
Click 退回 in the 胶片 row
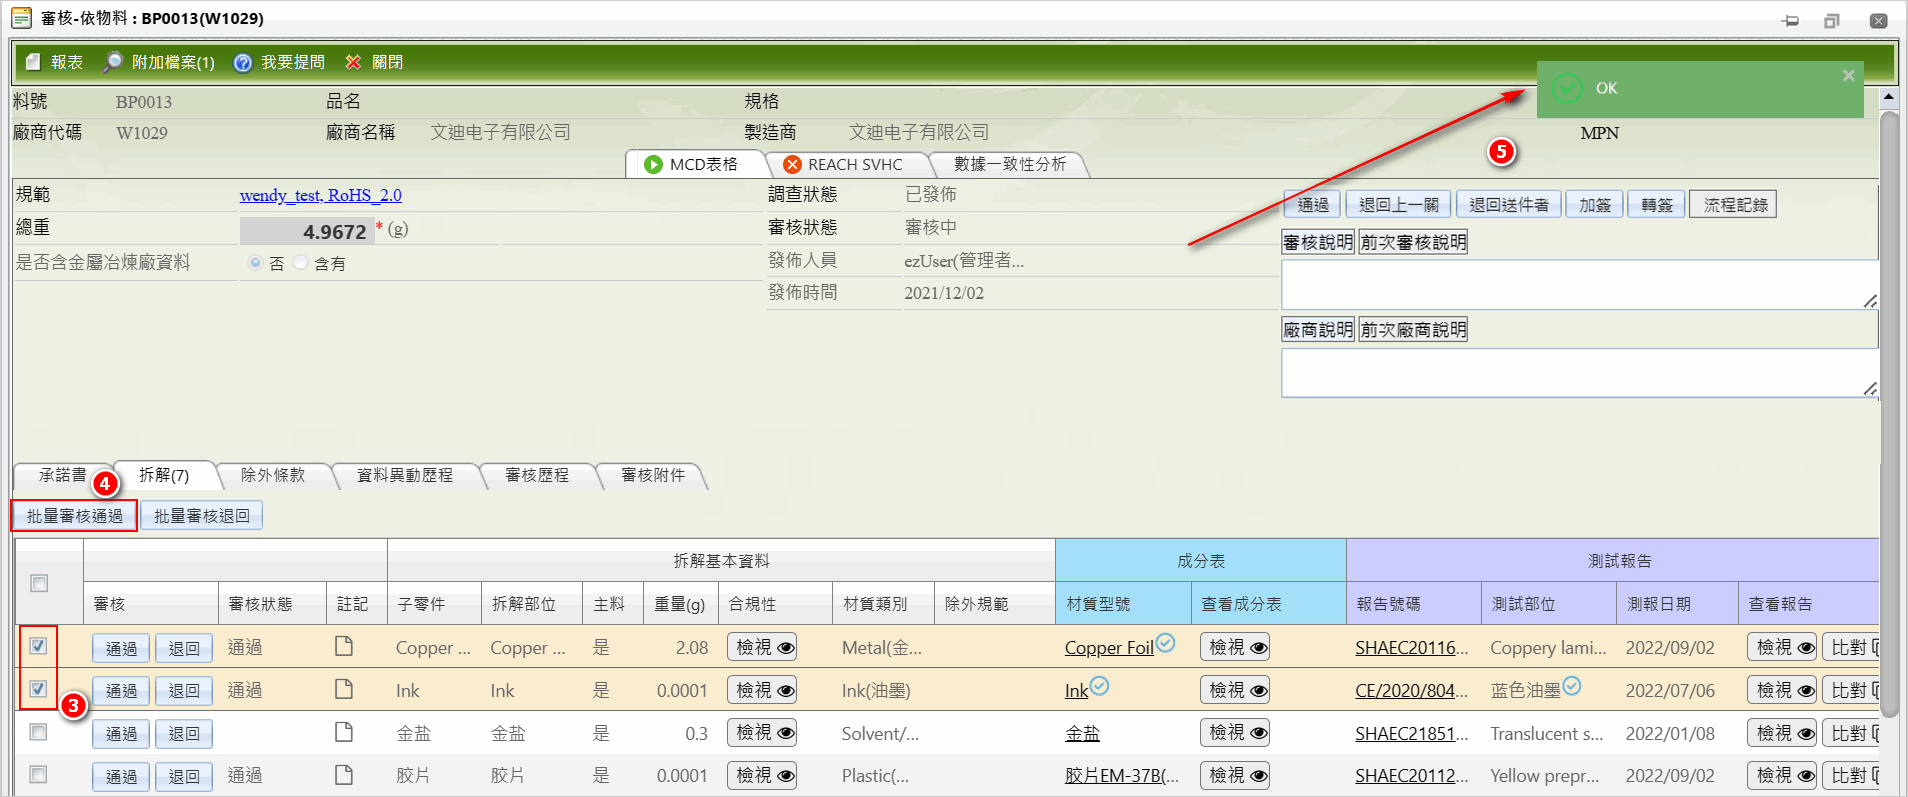coord(184,777)
